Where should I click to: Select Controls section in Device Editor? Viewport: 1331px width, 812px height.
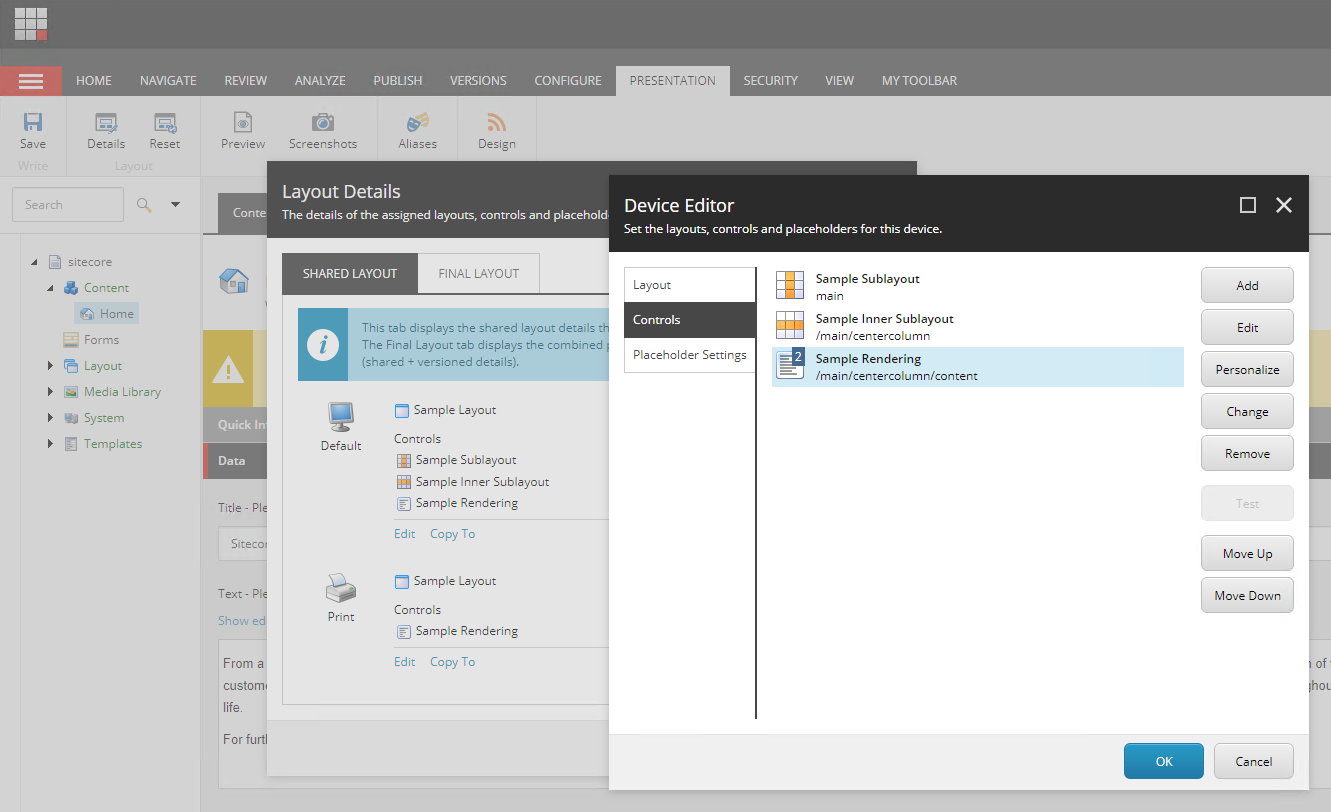click(690, 320)
